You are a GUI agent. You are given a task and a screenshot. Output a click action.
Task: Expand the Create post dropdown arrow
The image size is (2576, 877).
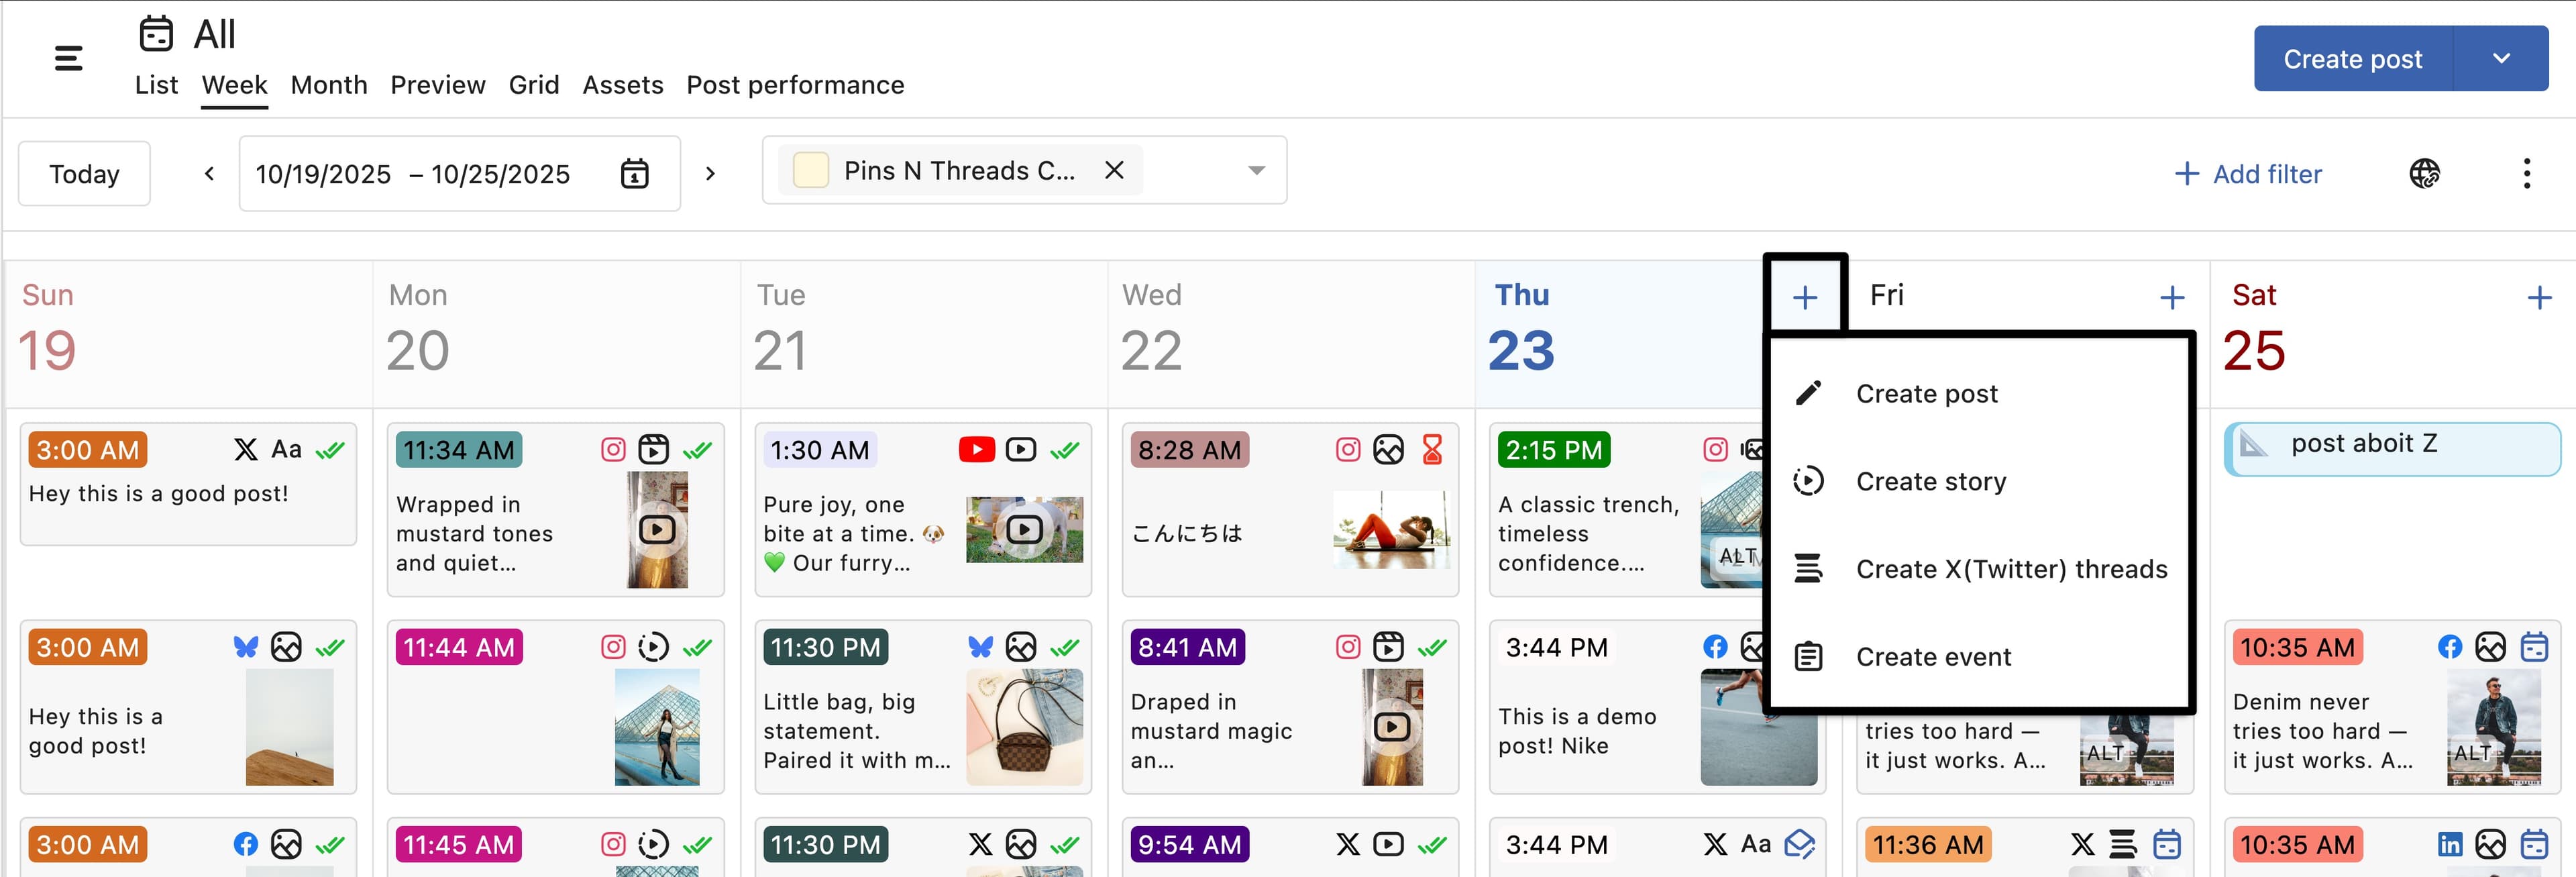[2500, 59]
